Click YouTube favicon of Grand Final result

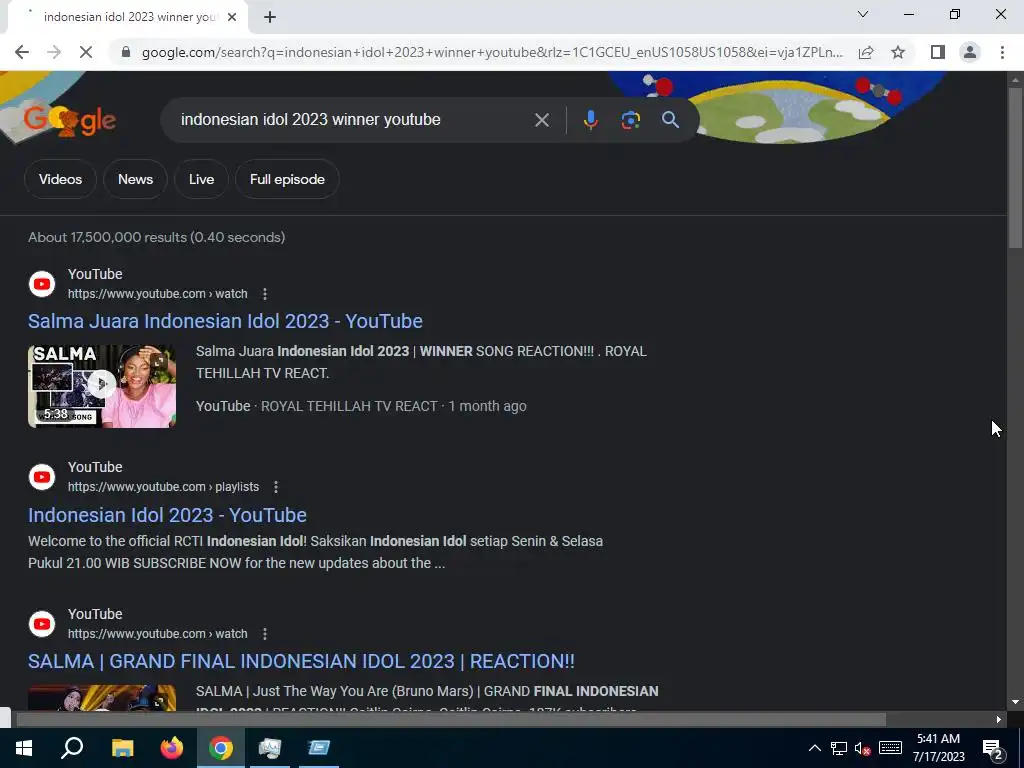click(x=42, y=624)
